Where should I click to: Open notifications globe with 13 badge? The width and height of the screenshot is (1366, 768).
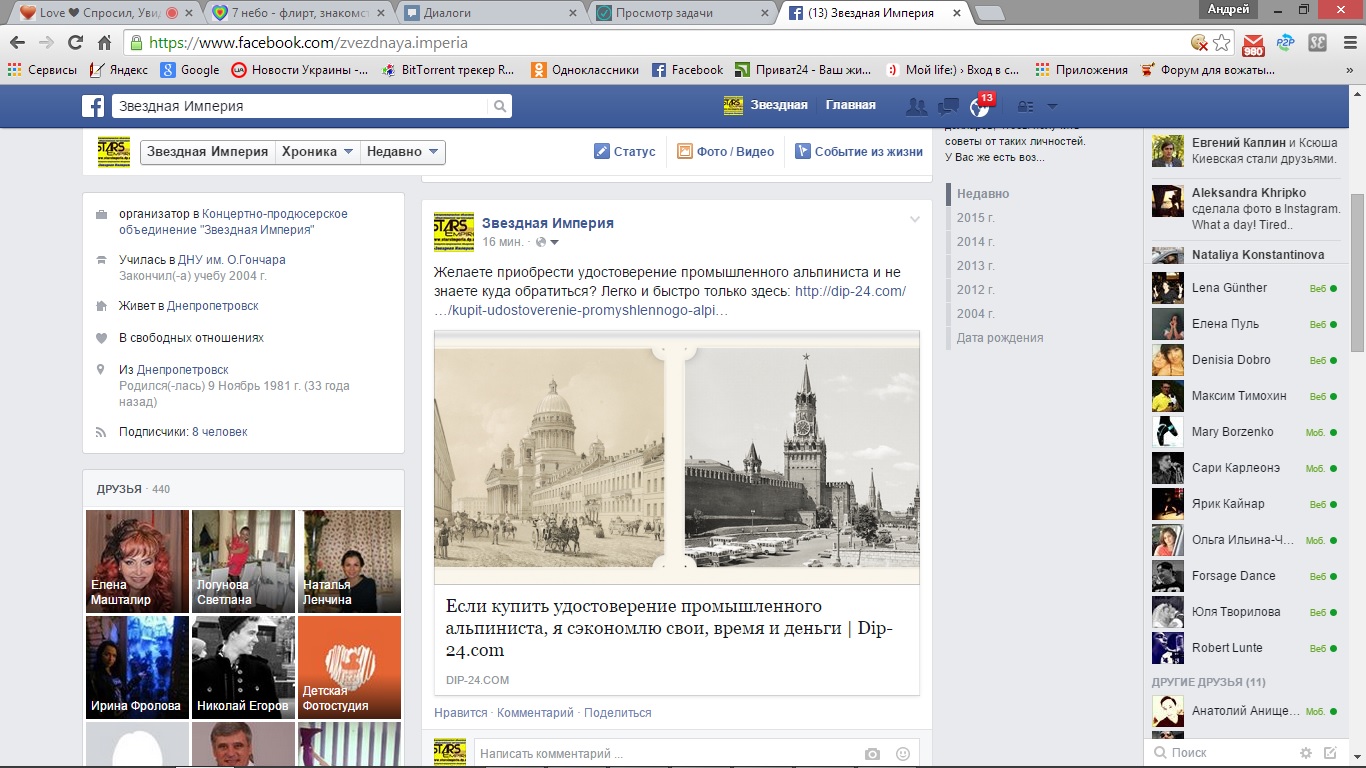[980, 106]
